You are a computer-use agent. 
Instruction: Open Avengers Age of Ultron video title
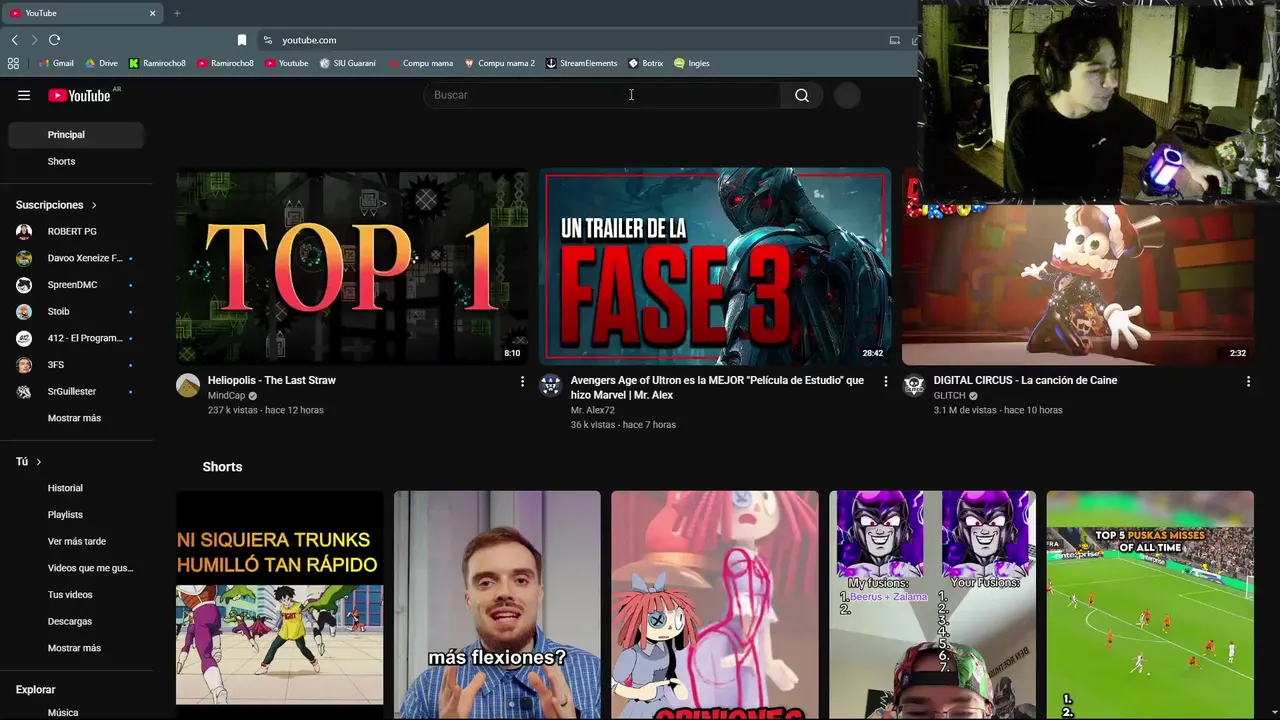point(717,387)
